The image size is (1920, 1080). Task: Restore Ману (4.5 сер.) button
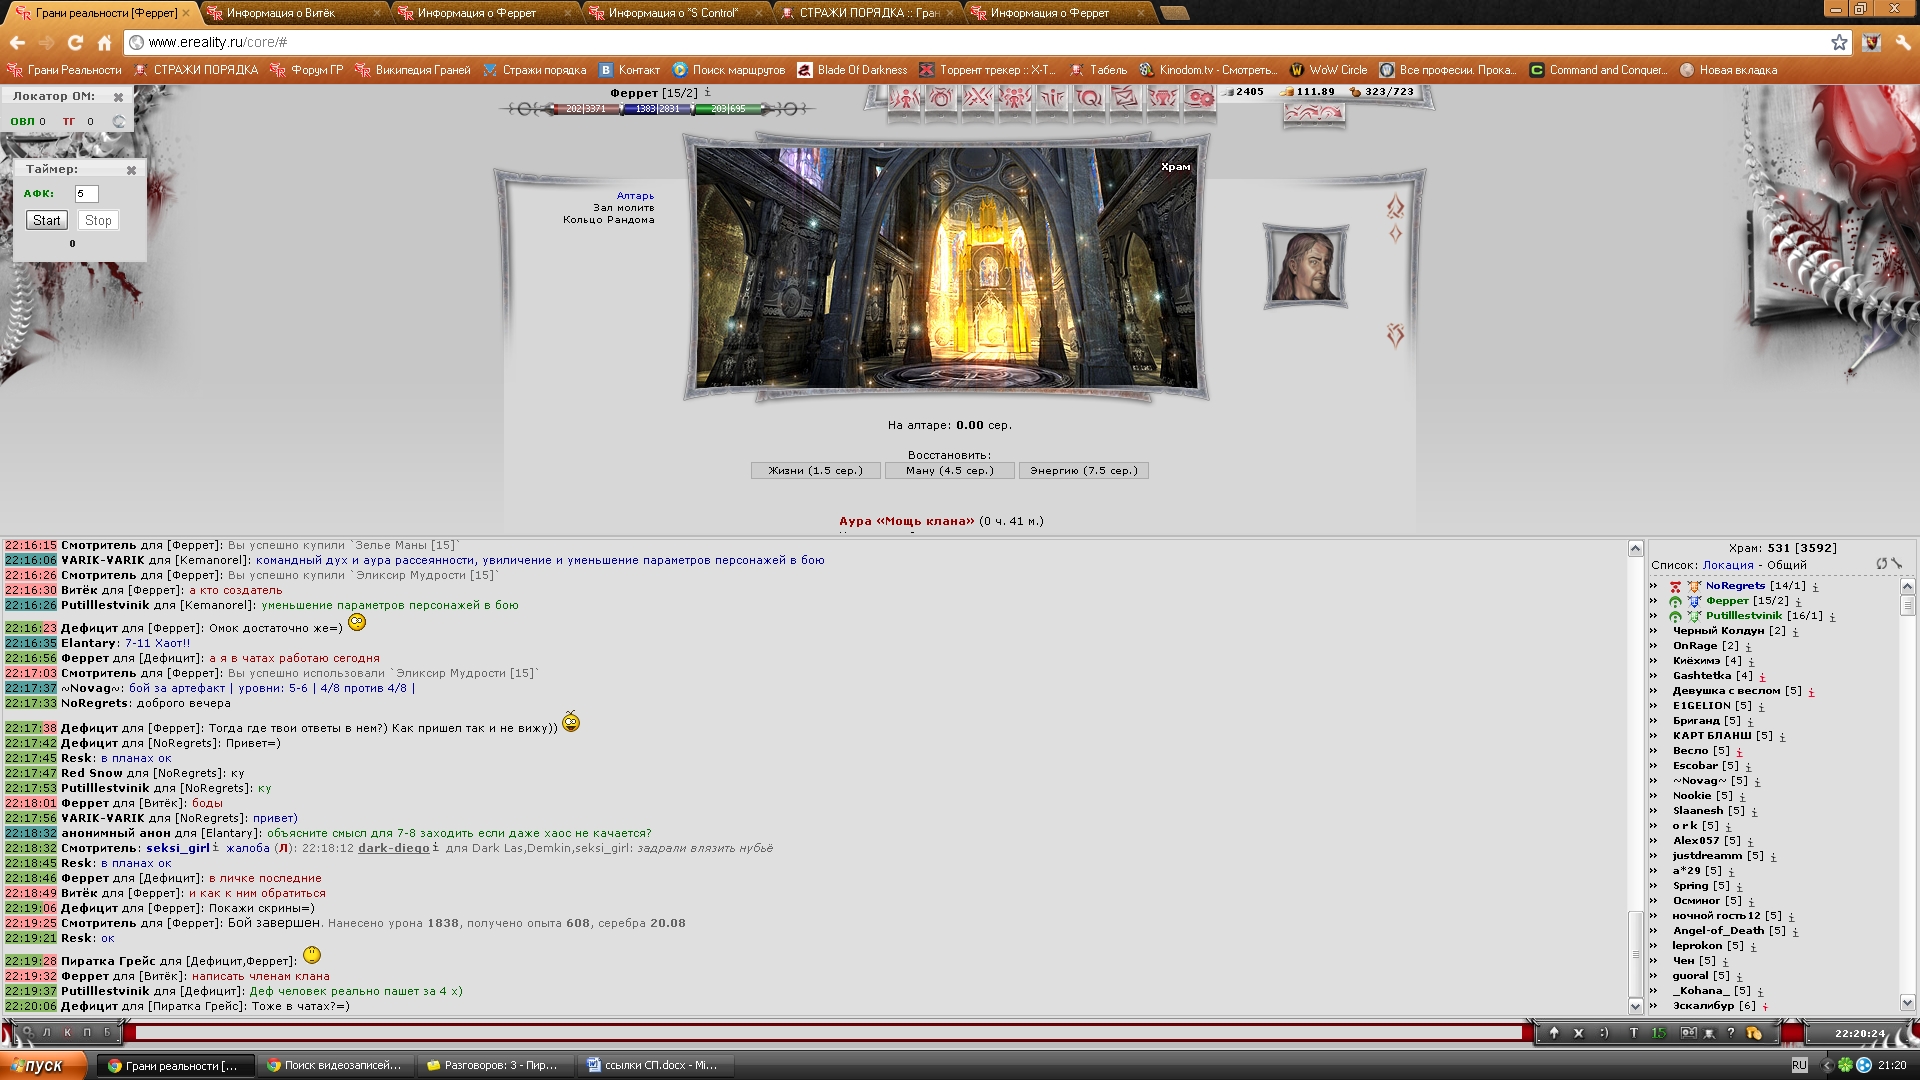click(x=949, y=470)
